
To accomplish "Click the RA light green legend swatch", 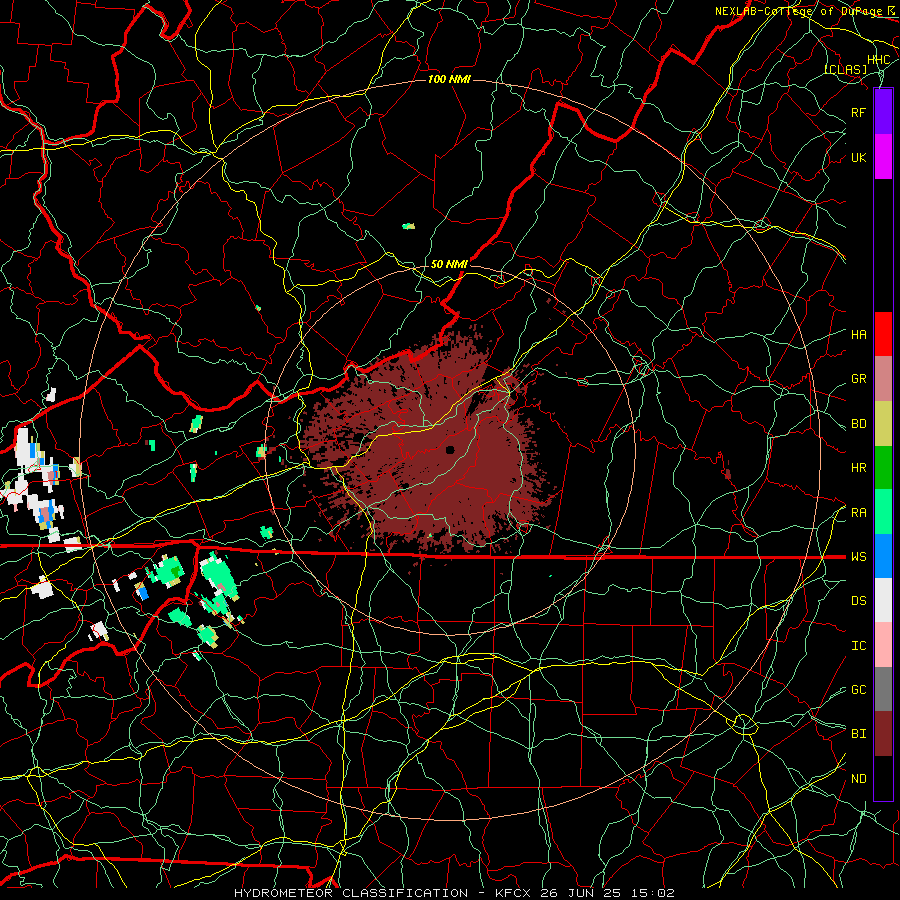I will coord(883,512).
